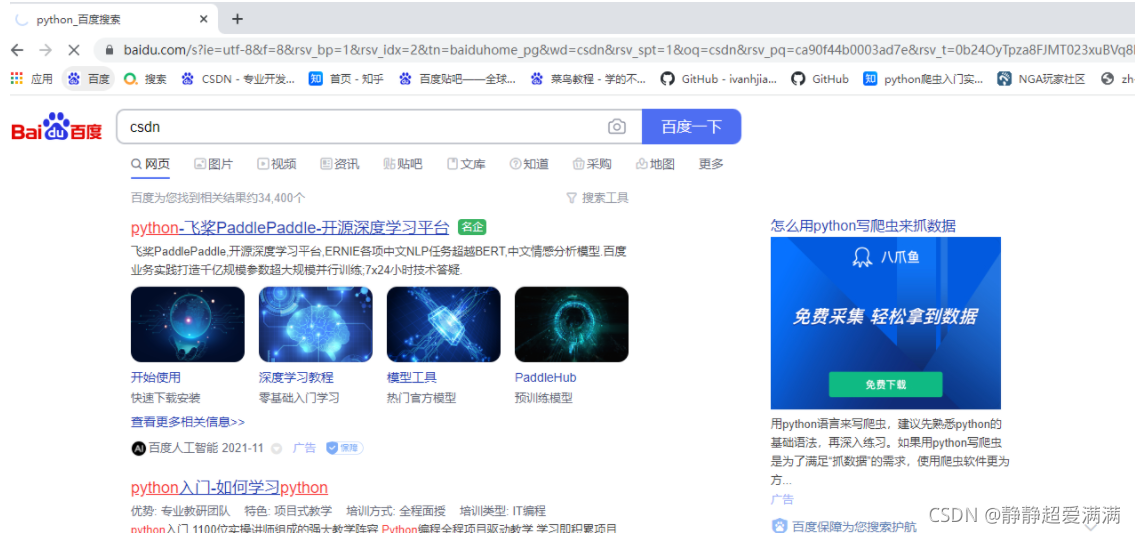The image size is (1135, 533).
Task: Click the 广告 label under PaddlePaddle result
Action: (x=304, y=448)
